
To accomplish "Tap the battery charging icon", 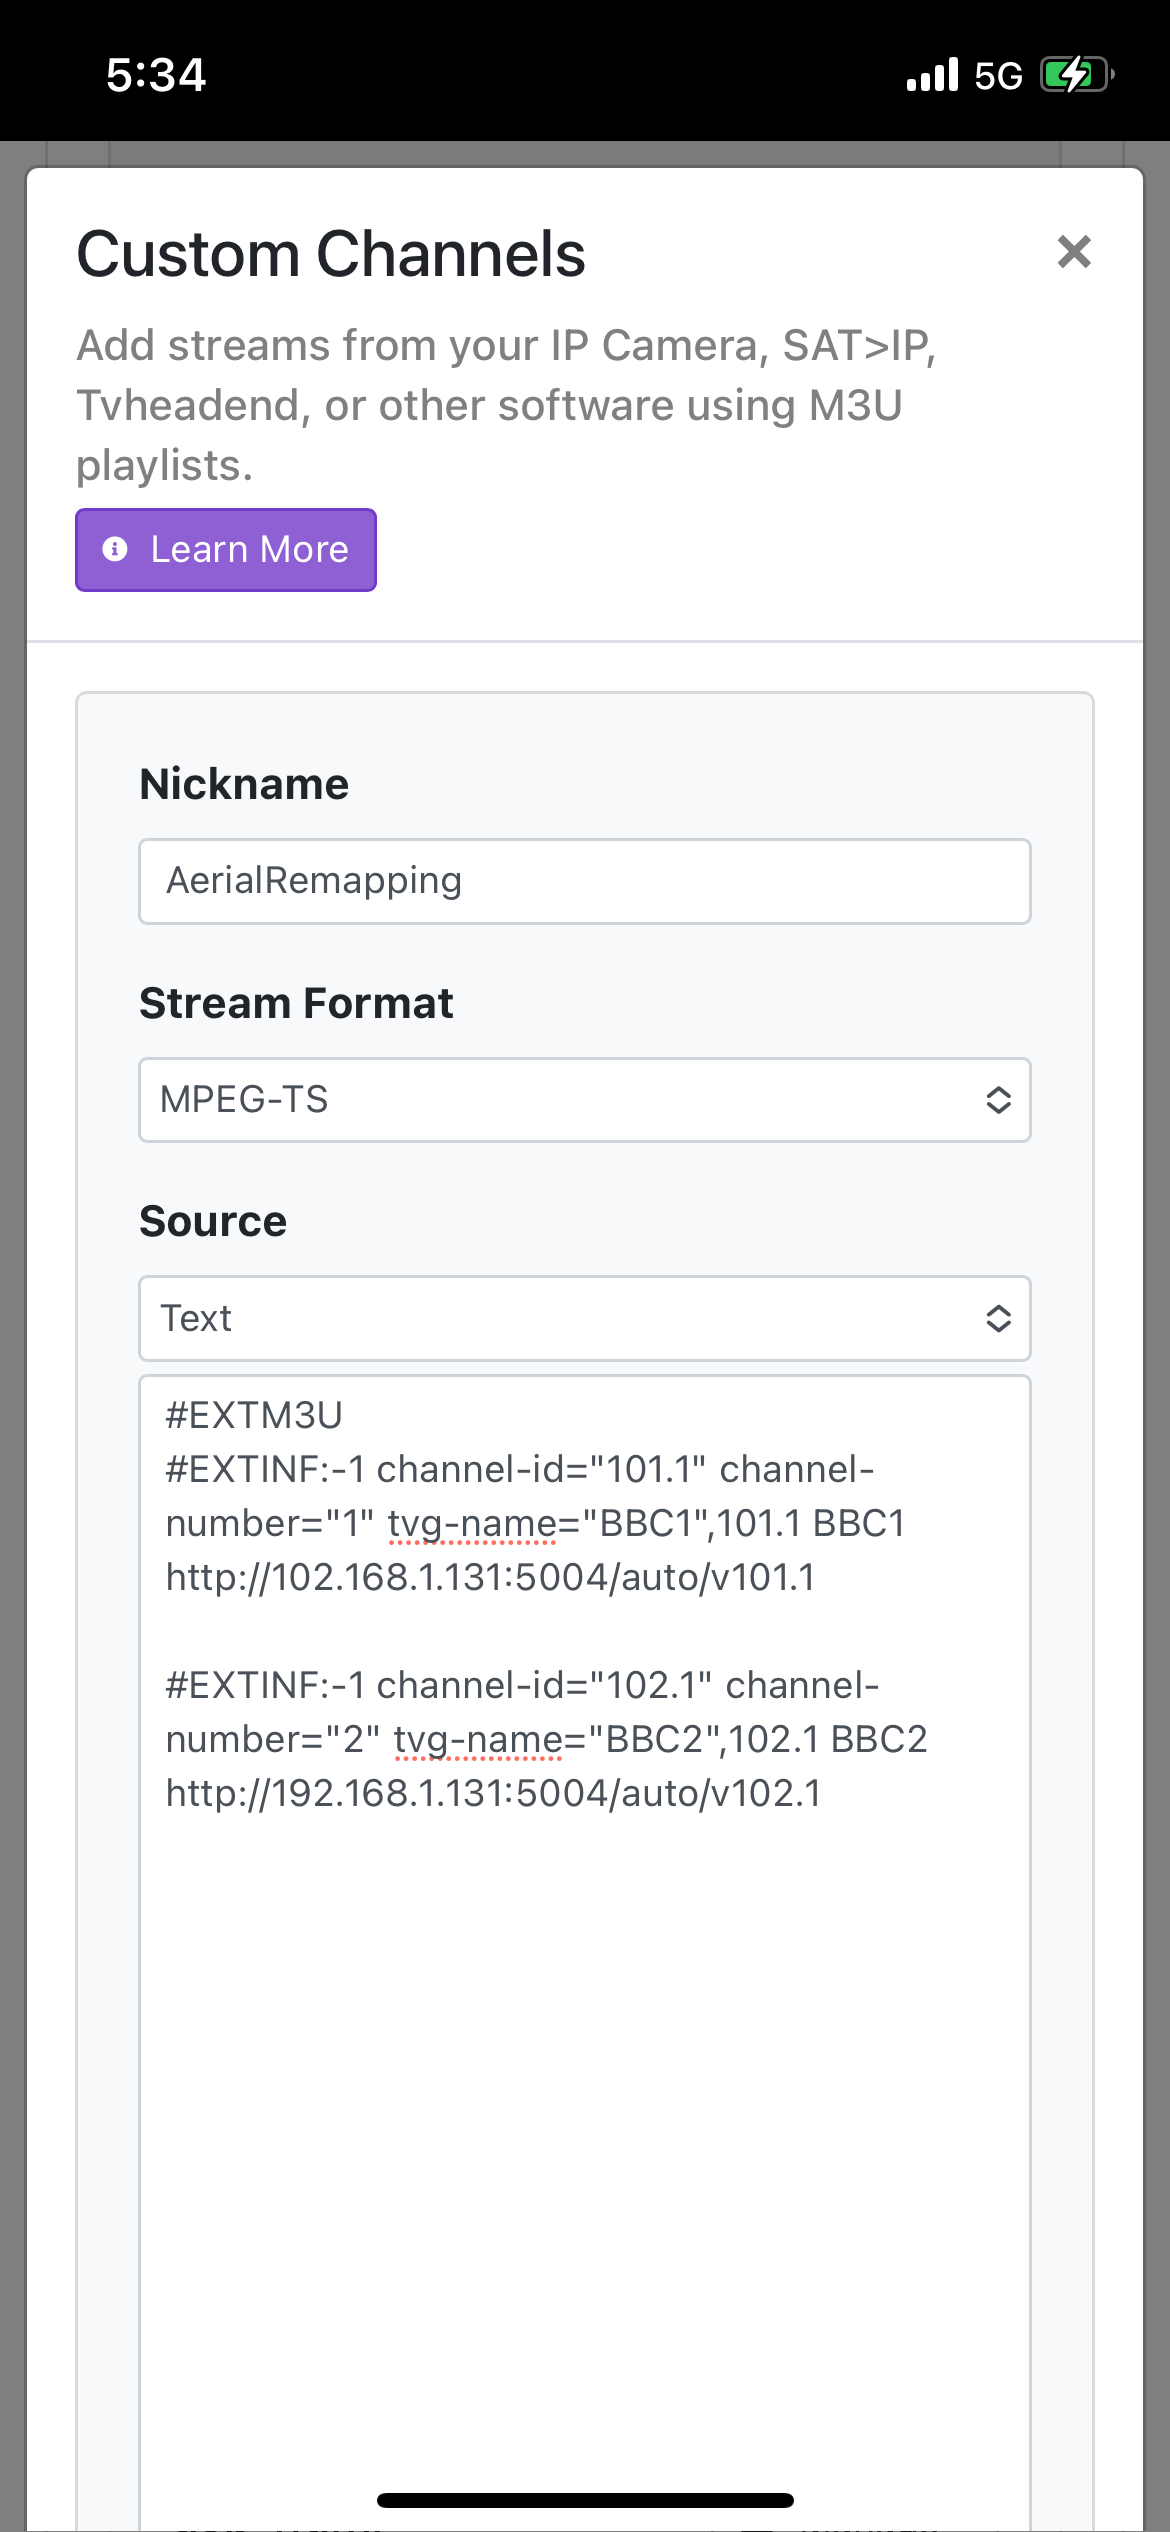I will click(x=1075, y=75).
